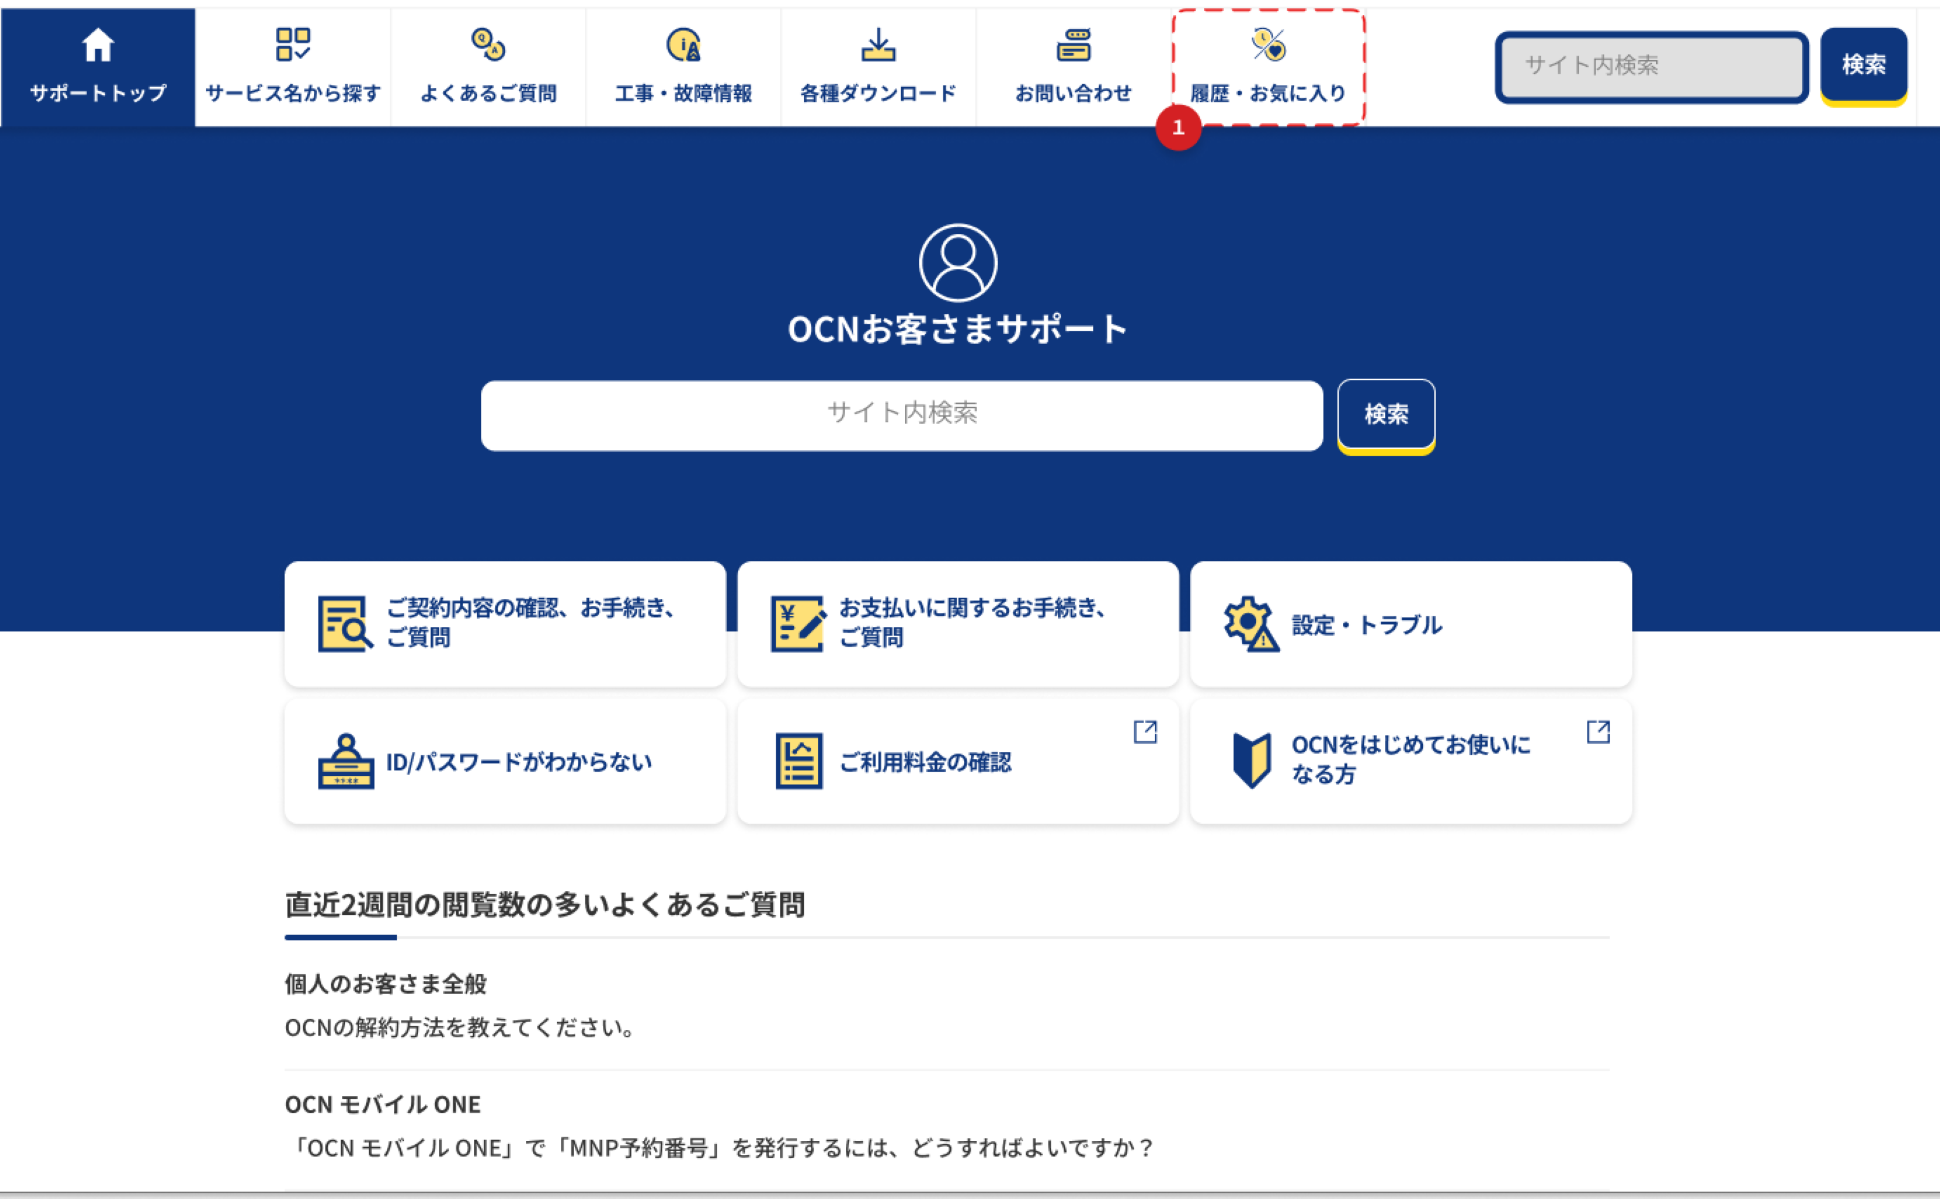
Task: Click the gear icon on 設定・トラブル card
Action: [1249, 624]
